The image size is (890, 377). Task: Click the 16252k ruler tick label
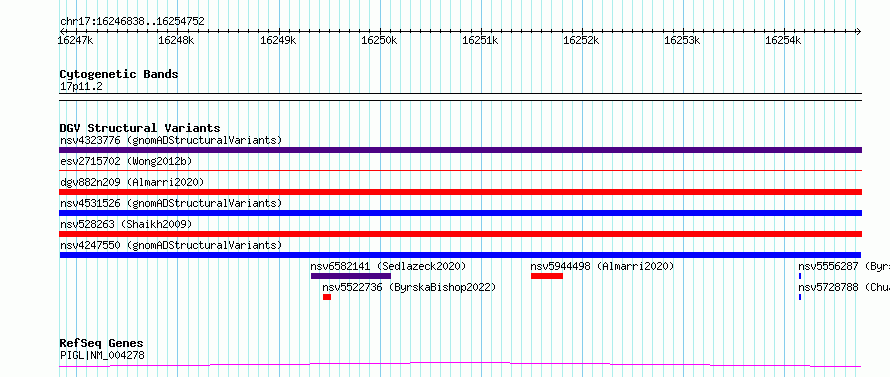pos(581,40)
